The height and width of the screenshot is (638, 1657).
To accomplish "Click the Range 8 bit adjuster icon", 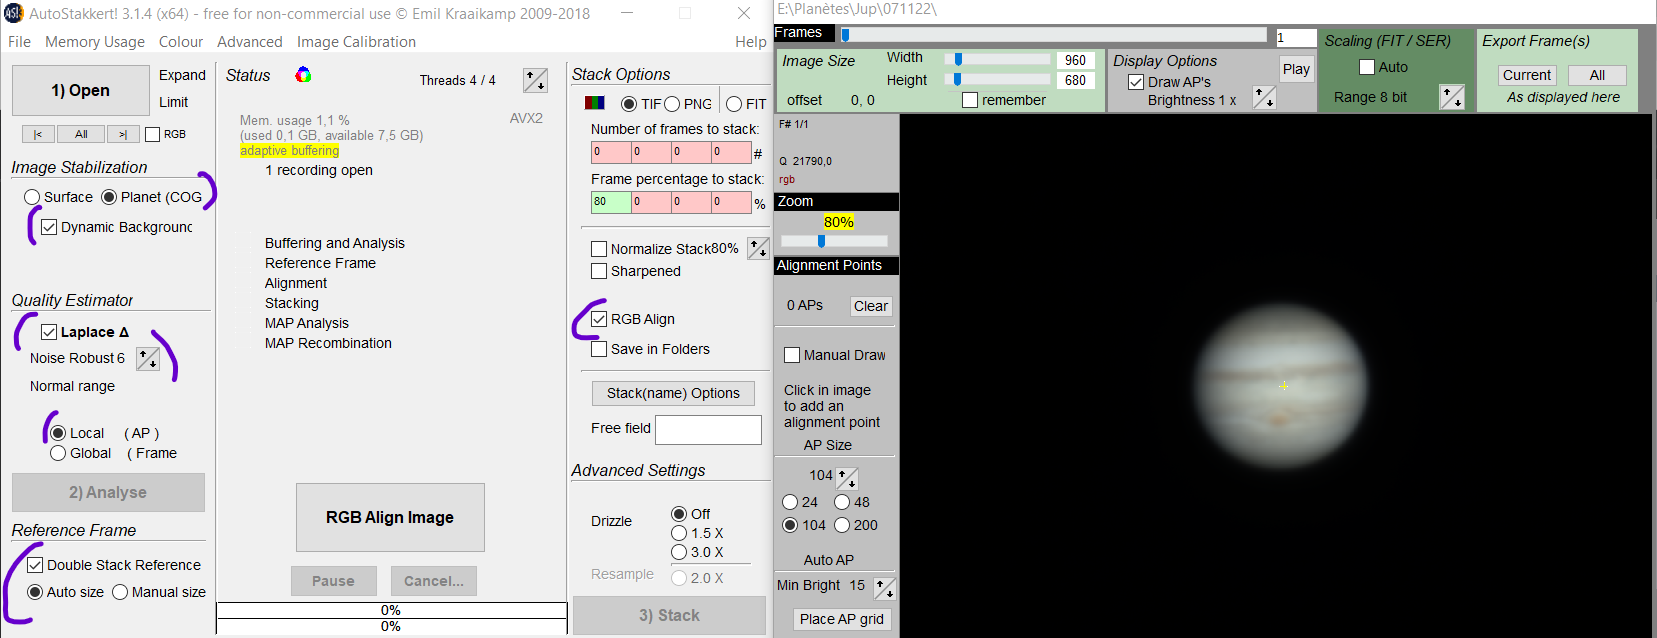I will (1451, 97).
